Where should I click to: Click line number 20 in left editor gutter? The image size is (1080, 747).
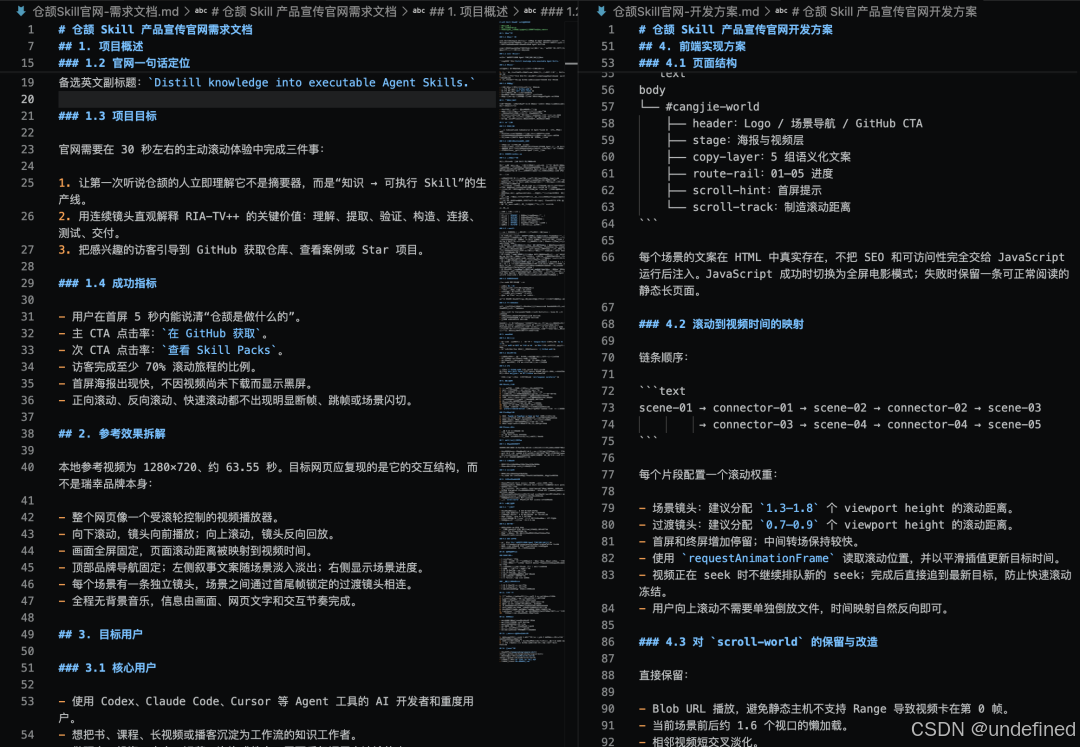click(x=27, y=99)
